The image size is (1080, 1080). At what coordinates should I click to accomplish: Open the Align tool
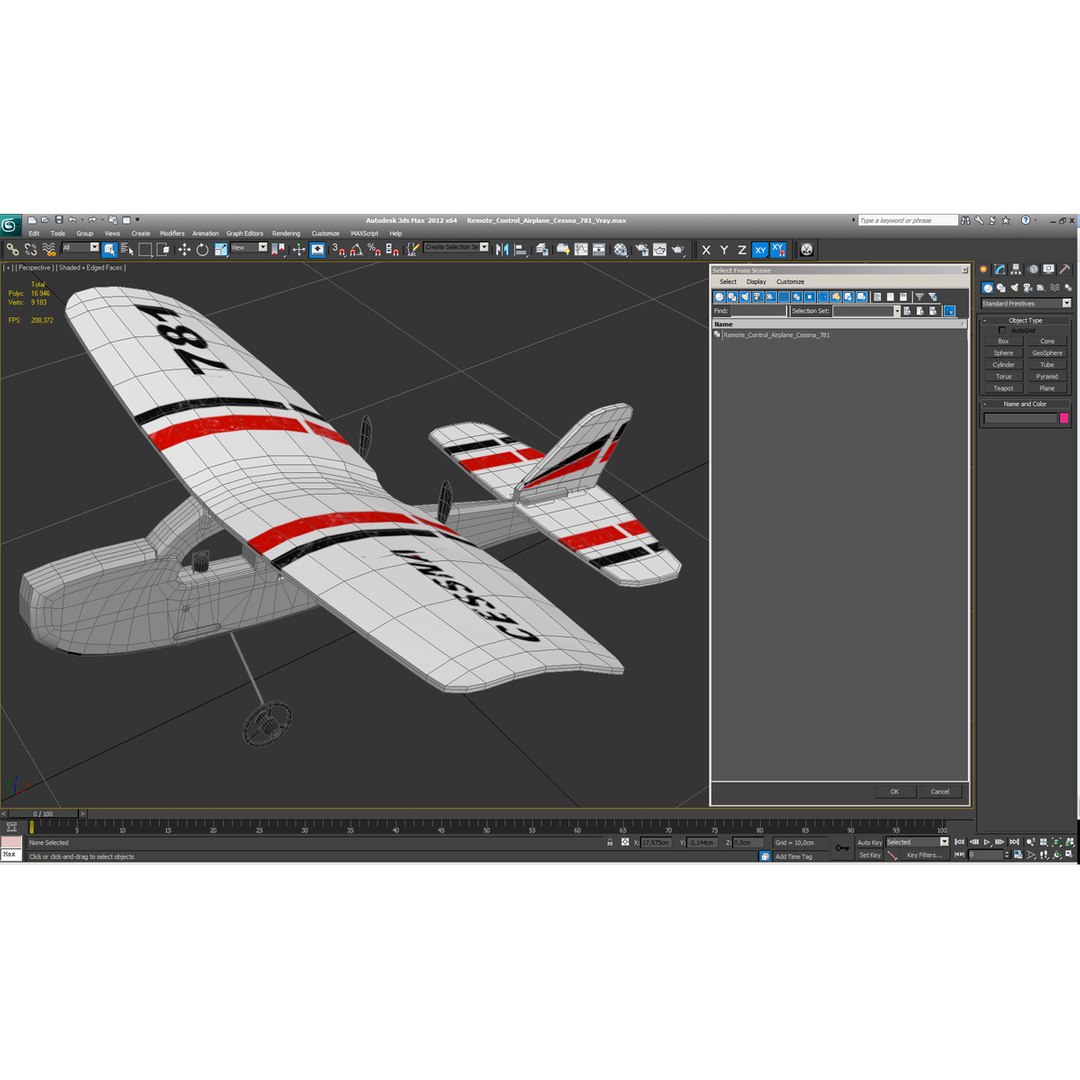tap(521, 249)
